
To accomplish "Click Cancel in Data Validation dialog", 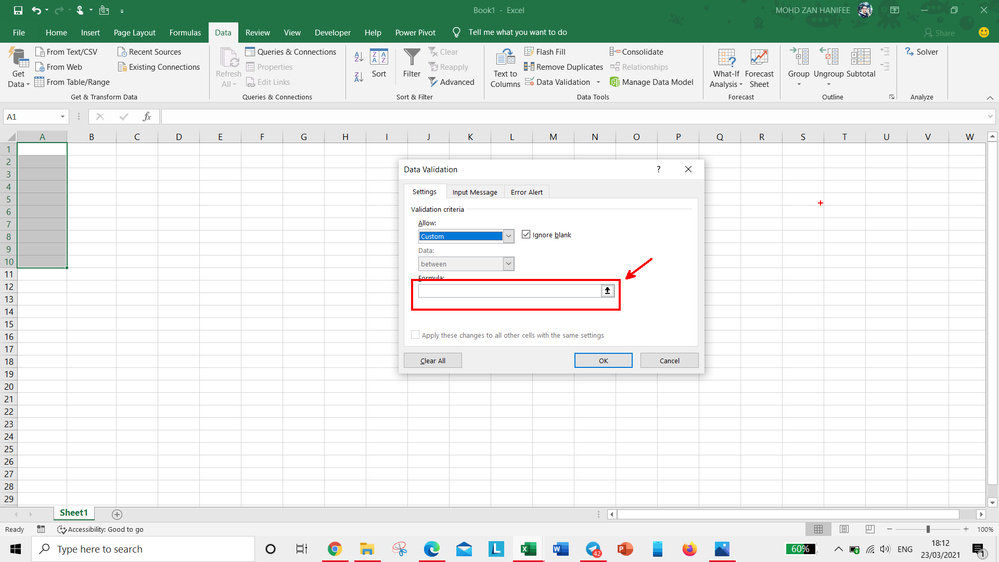I will point(669,361).
